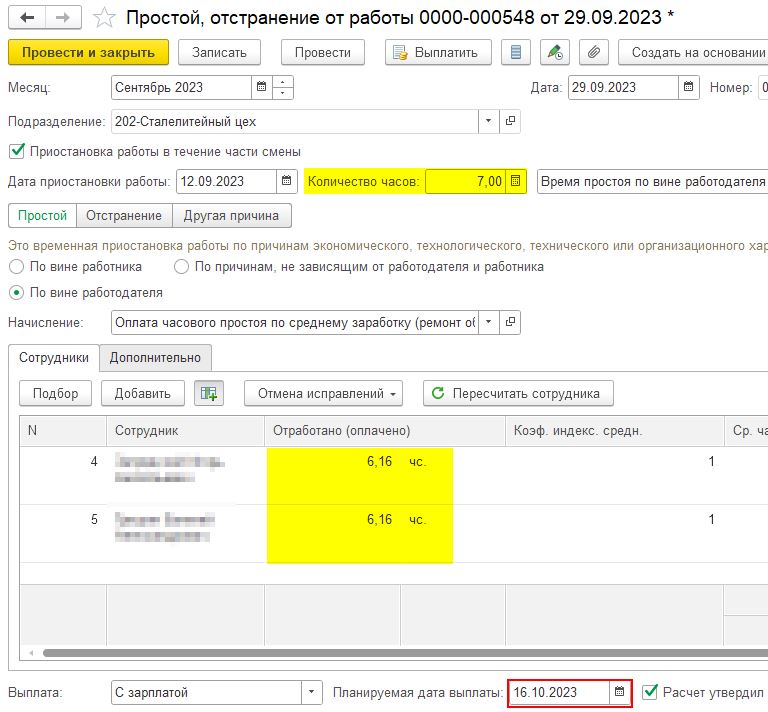Click the Коэф. индекс. средн. column header
This screenshot has height=712, width=768.
[x=614, y=430]
